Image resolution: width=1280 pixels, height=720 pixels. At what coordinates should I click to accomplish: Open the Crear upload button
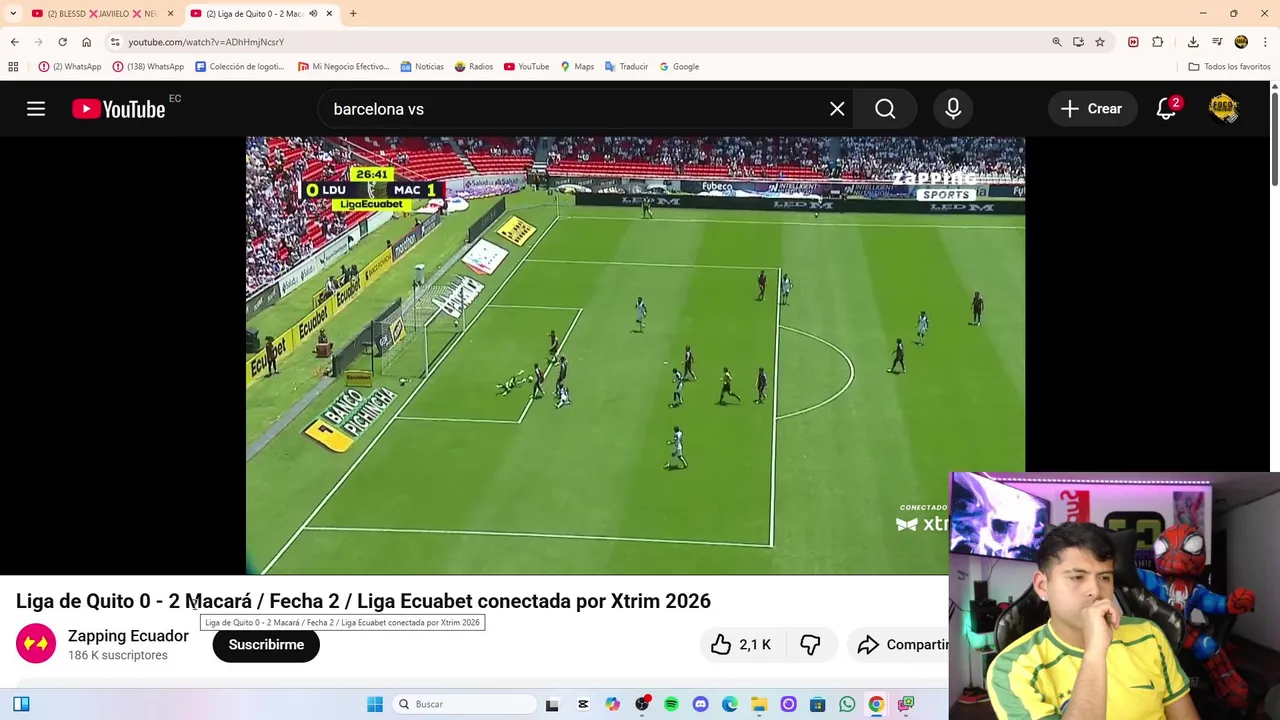click(x=1091, y=109)
